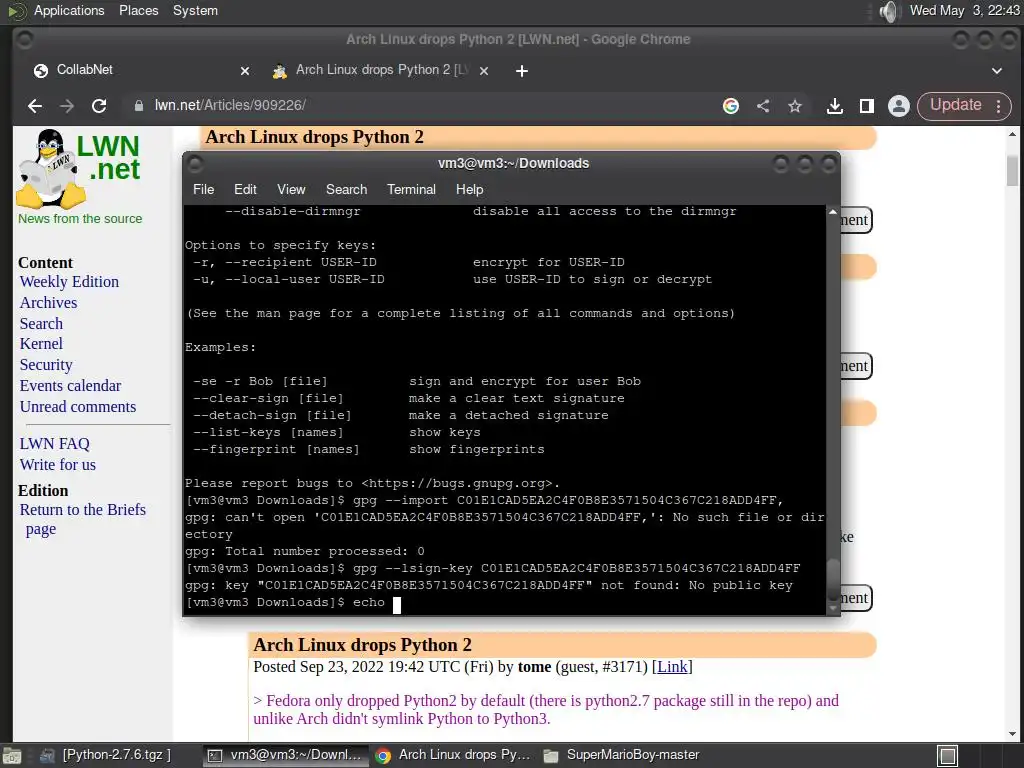Open System menu in top panel

[x=195, y=10]
